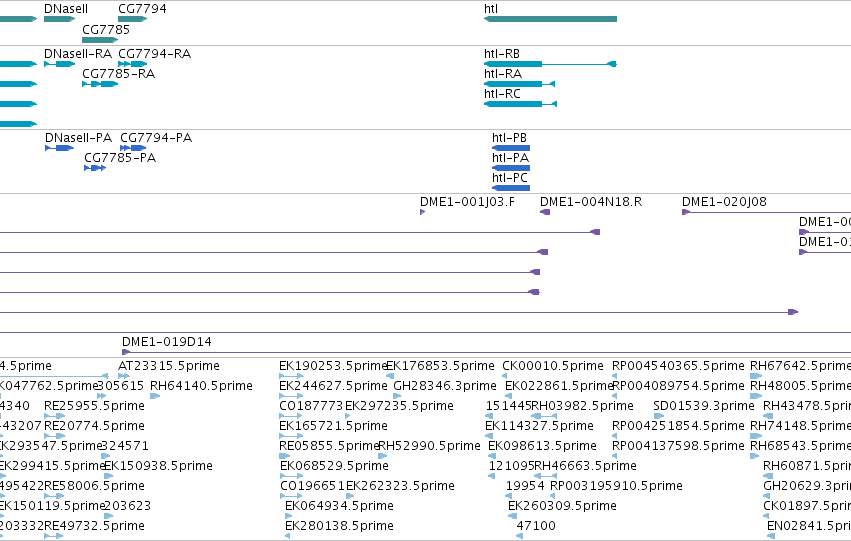The height and width of the screenshot is (541, 851).
Task: Select the EK280138.5prime EST label
Action: [339, 526]
